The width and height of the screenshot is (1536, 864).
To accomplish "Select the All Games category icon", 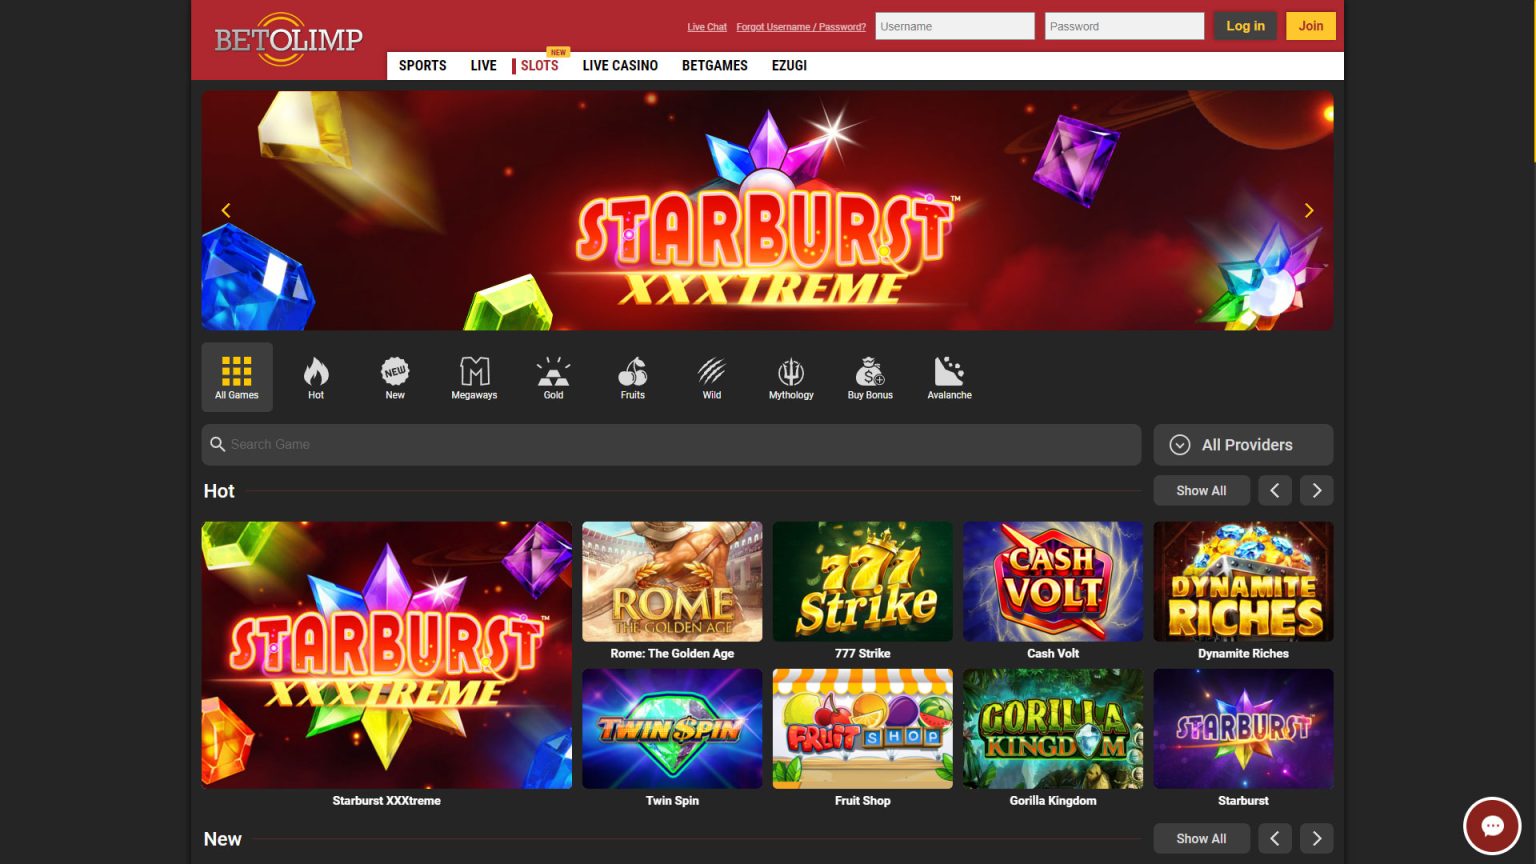I will 237,377.
